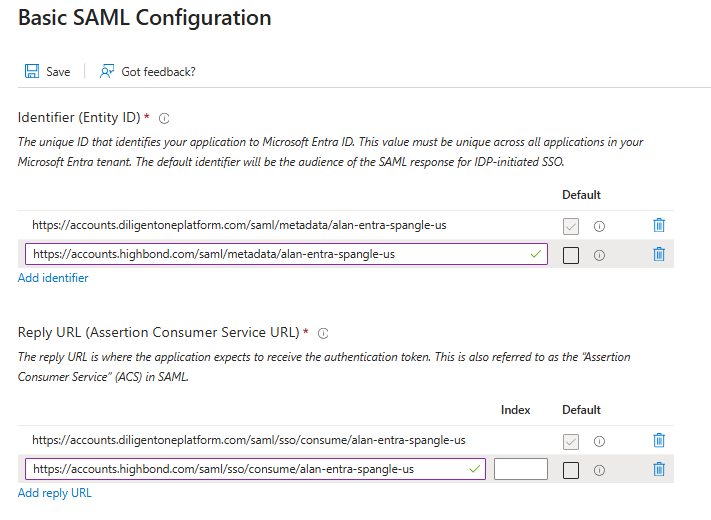Delete the highbond metadata identifier row

click(659, 254)
